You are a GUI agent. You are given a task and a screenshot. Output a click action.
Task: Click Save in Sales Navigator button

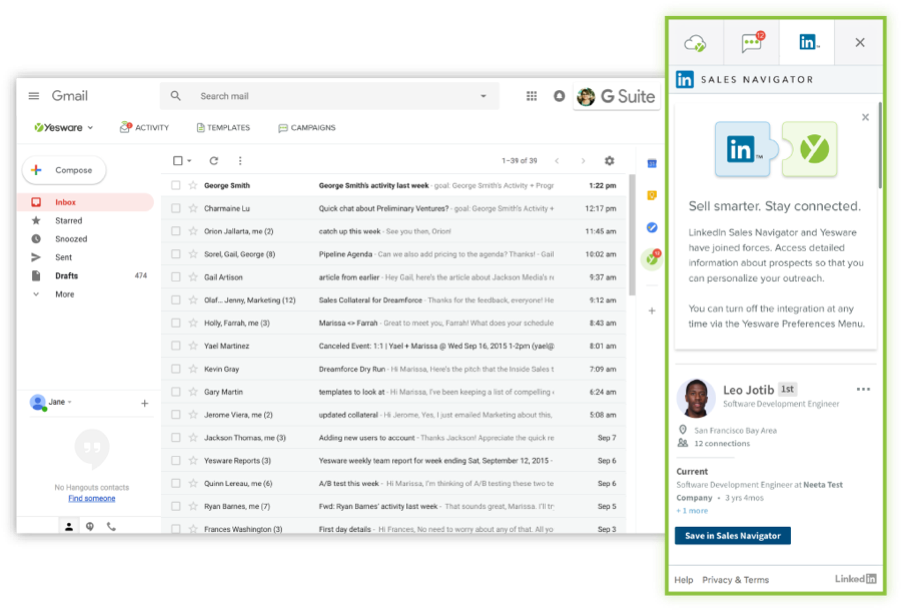[x=733, y=535]
